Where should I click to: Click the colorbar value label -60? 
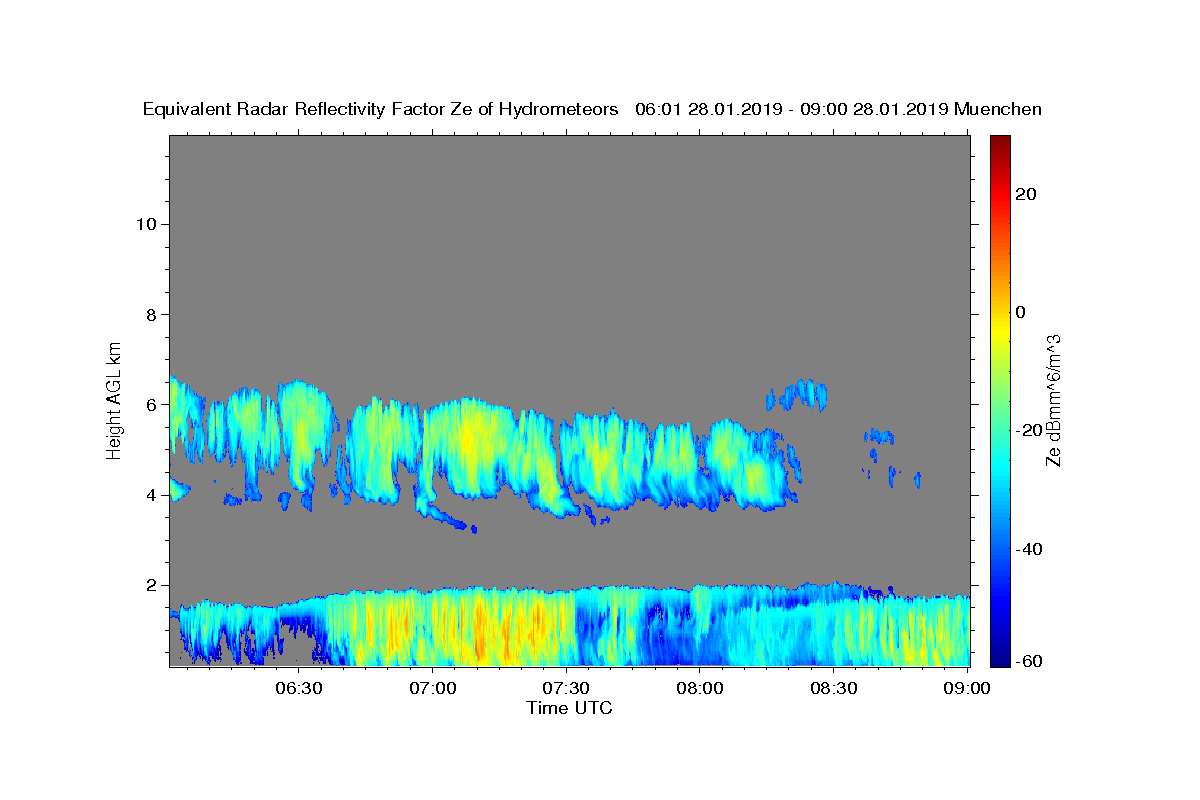pyautogui.click(x=1028, y=660)
